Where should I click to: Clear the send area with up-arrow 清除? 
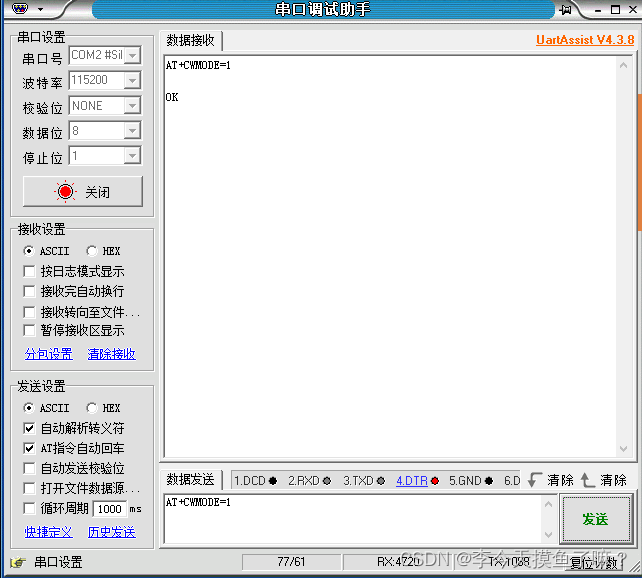604,480
